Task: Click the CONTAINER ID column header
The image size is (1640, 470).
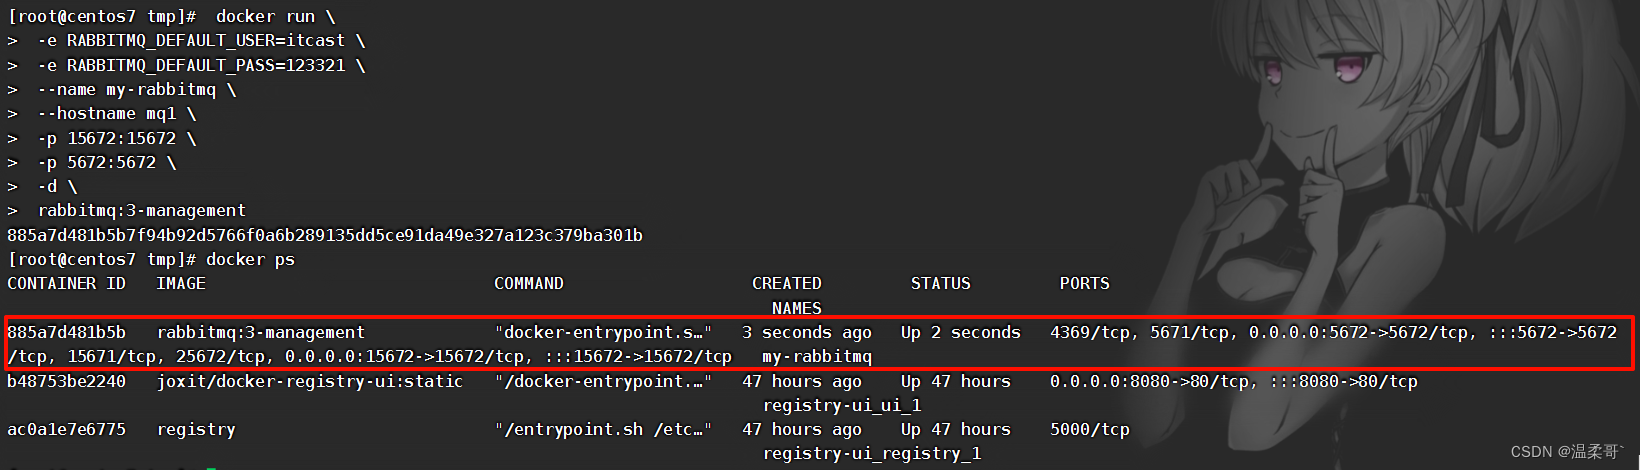Action: [67, 283]
